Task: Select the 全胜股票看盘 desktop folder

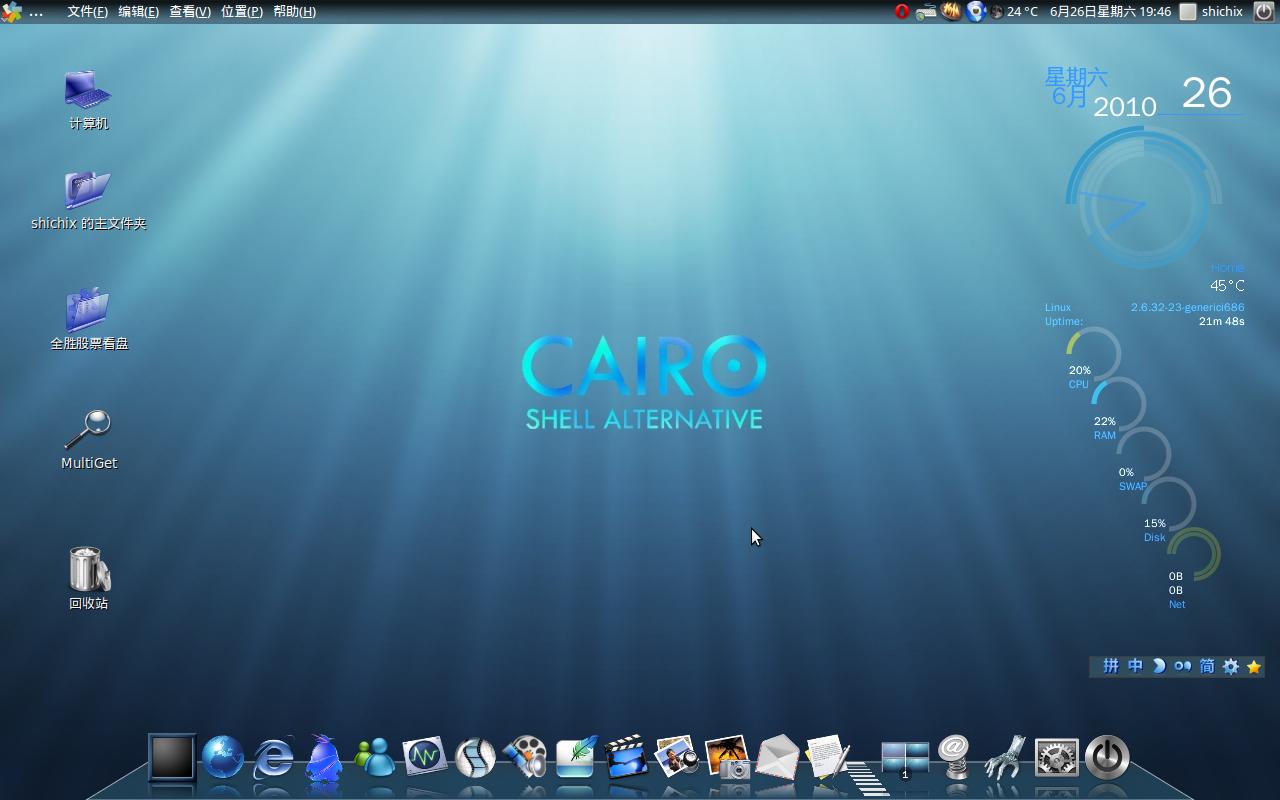Action: [x=89, y=320]
